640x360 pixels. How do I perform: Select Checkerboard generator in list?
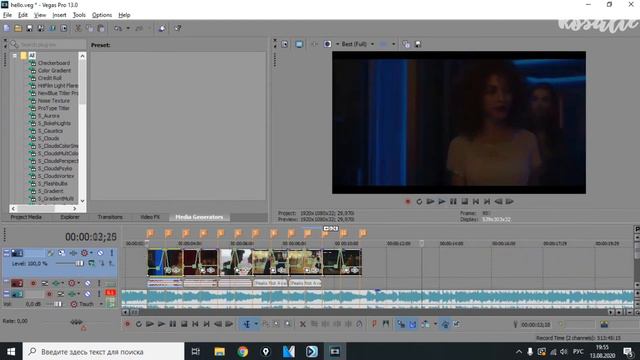tap(53, 63)
